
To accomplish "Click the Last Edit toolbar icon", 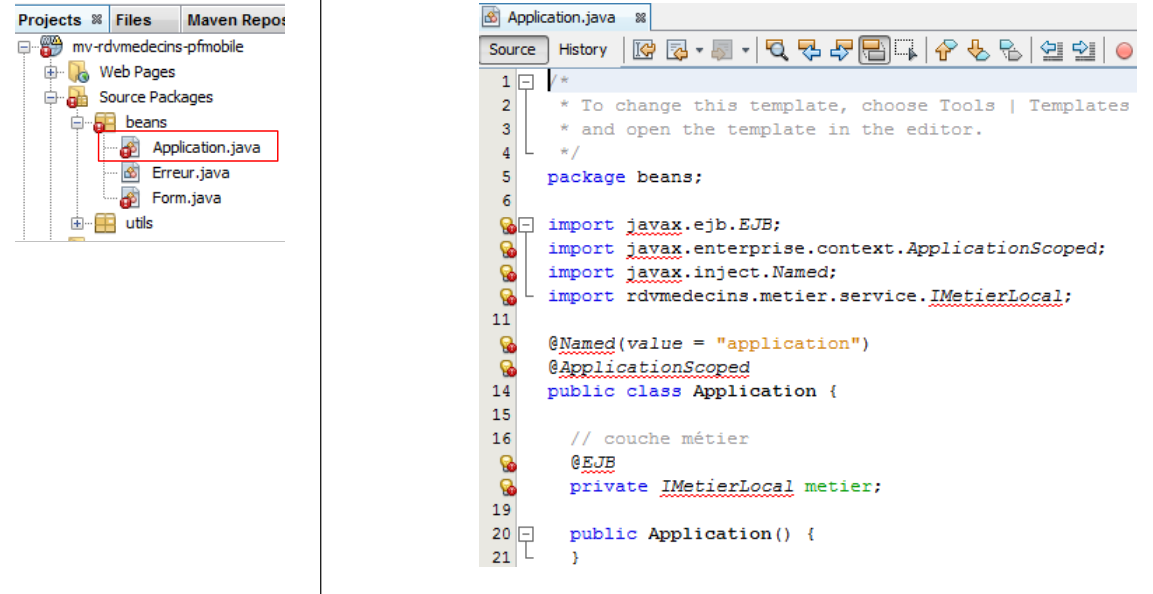I will tap(643, 50).
